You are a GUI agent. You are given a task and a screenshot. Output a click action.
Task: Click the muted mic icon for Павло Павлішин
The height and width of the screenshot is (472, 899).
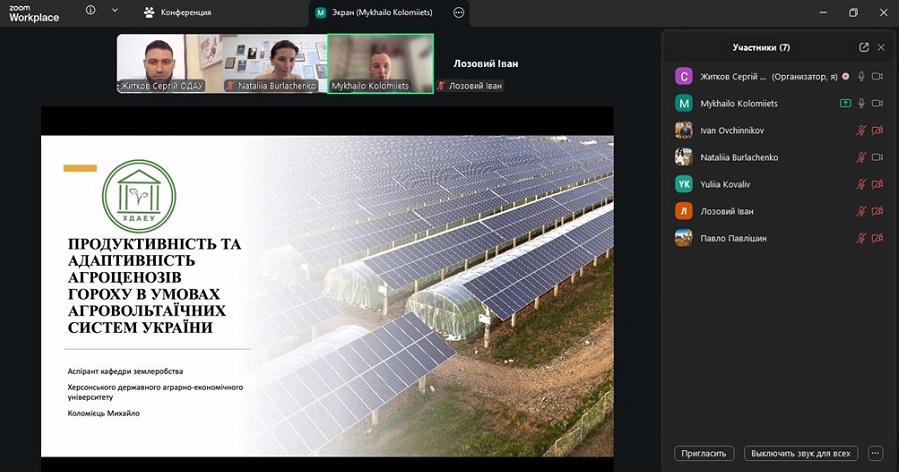pyautogui.click(x=861, y=238)
